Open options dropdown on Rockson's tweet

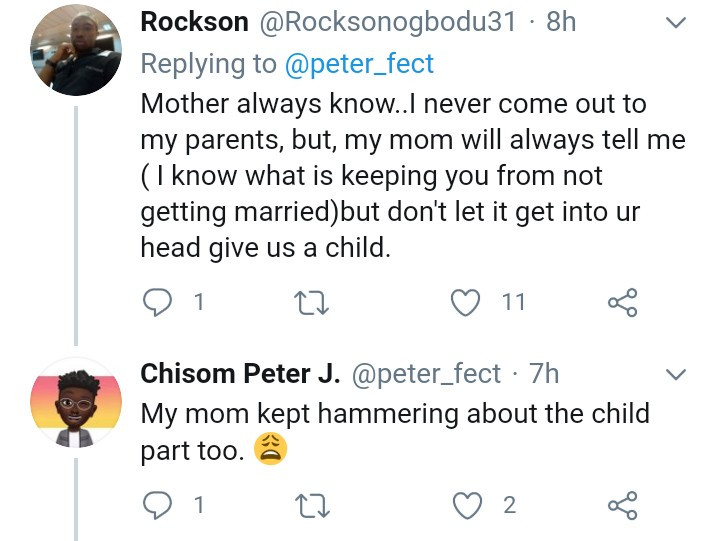[x=676, y=22]
